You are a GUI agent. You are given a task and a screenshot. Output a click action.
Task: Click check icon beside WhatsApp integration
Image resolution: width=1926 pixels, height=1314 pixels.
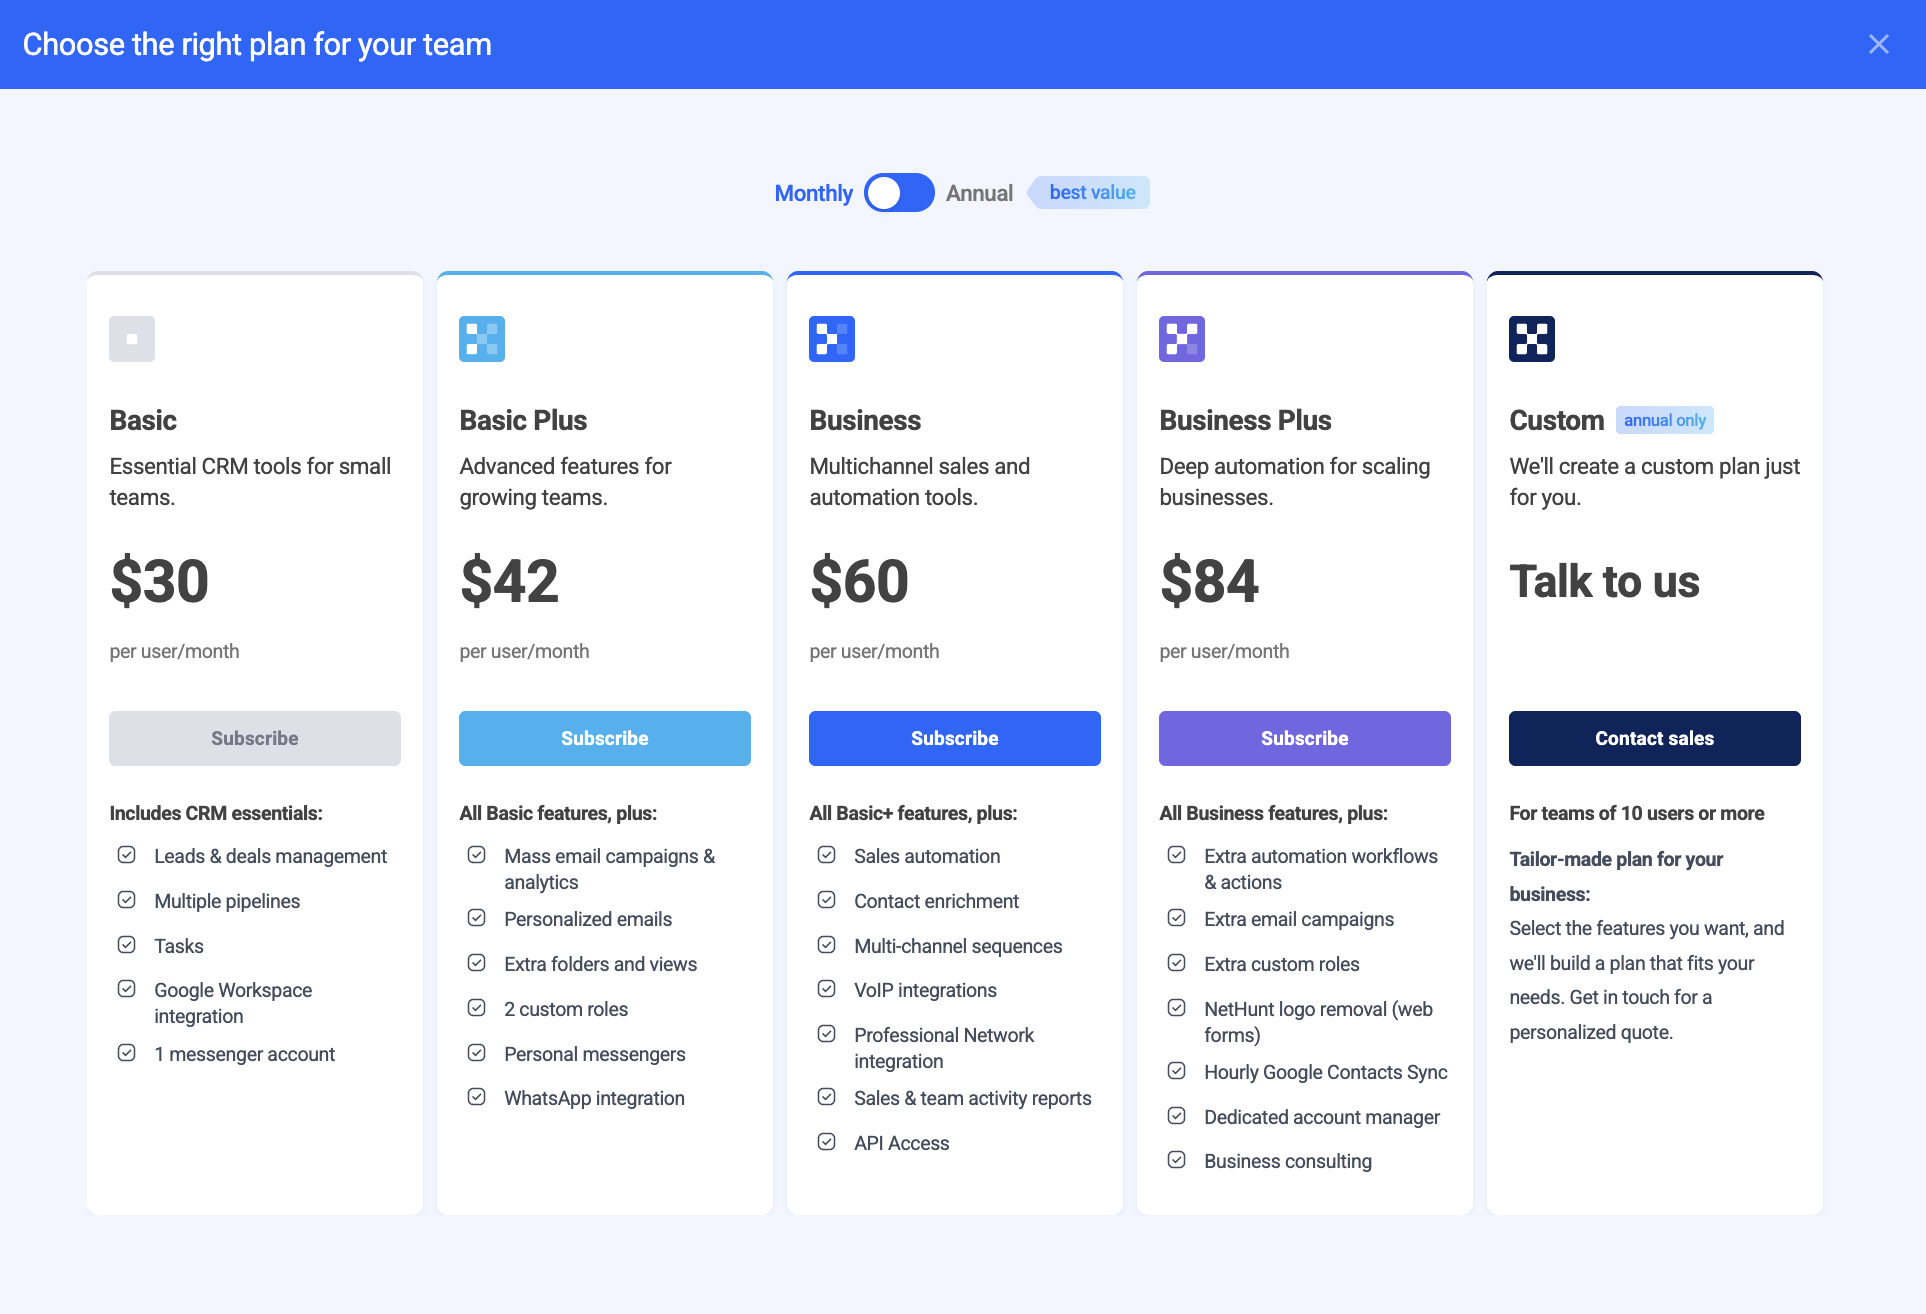click(477, 1097)
